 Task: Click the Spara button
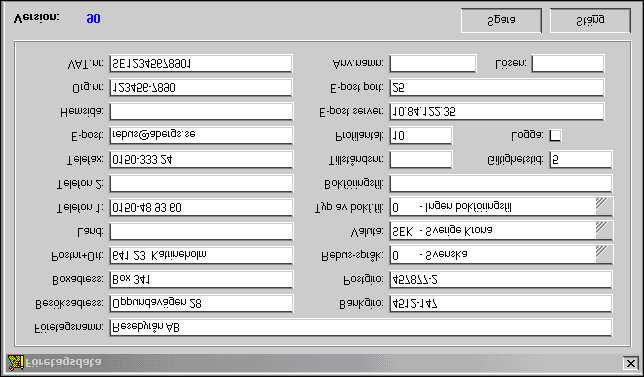tap(501, 20)
